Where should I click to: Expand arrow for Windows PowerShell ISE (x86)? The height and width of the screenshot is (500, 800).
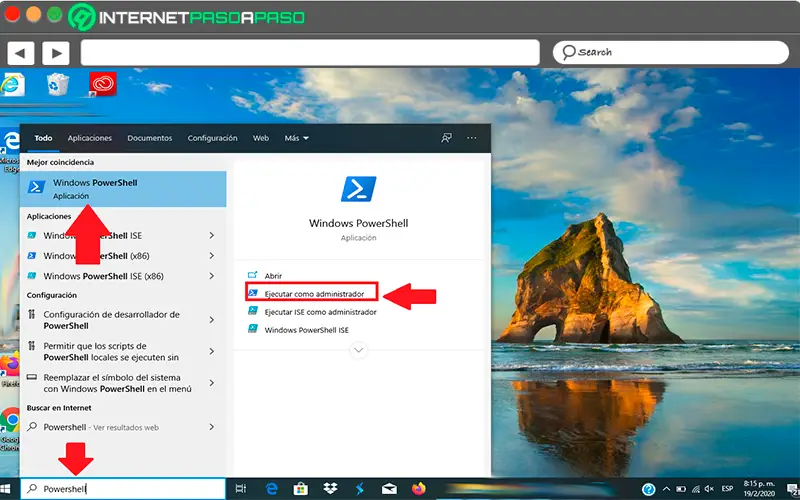pos(211,276)
